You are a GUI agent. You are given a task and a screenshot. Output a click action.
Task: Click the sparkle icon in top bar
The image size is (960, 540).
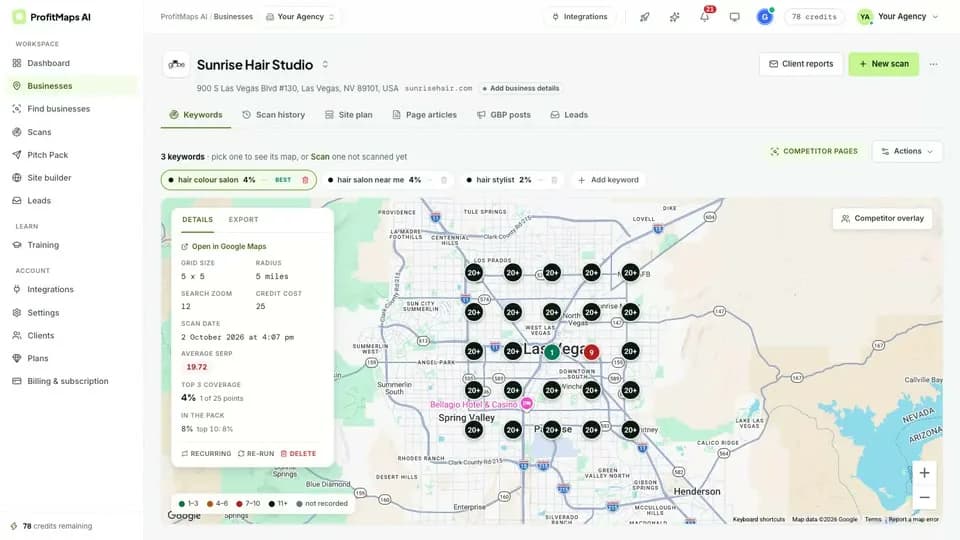[x=675, y=17]
